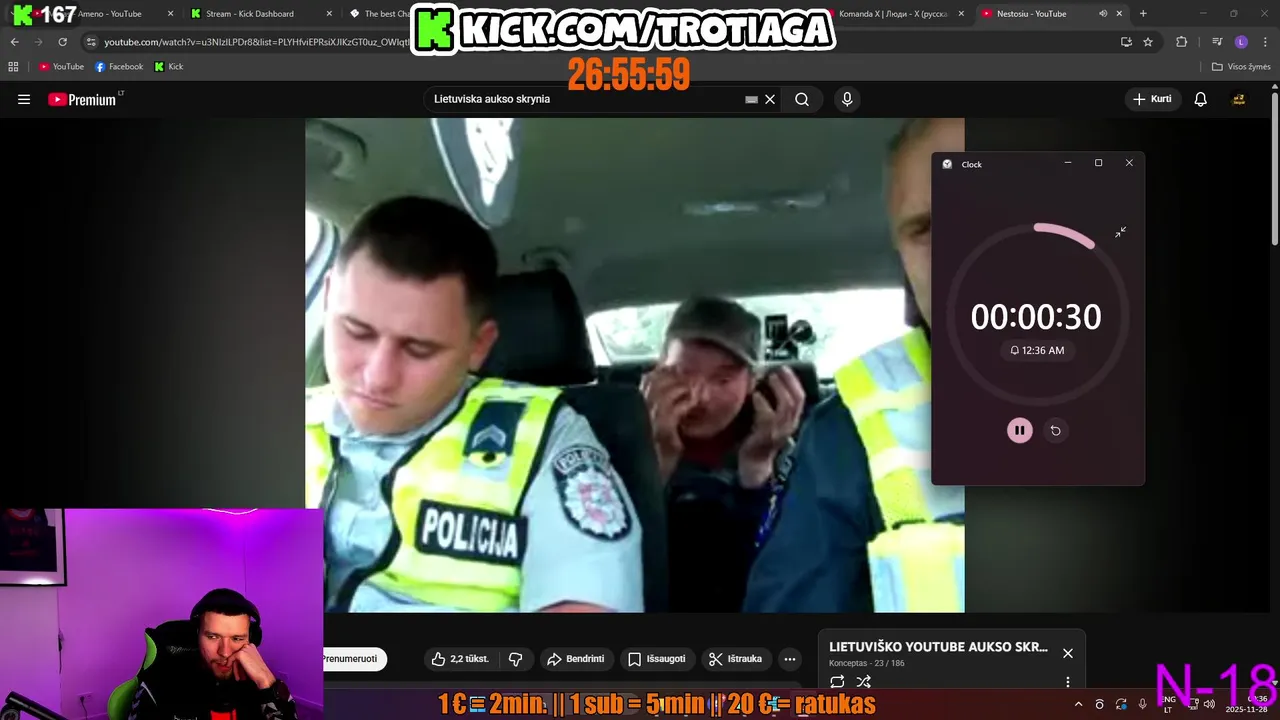Image resolution: width=1280 pixels, height=720 pixels.
Task: Go forward in the browser
Action: tap(38, 42)
